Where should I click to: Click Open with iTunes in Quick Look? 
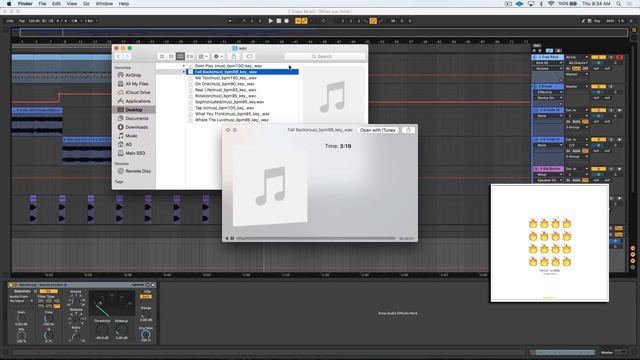378,130
